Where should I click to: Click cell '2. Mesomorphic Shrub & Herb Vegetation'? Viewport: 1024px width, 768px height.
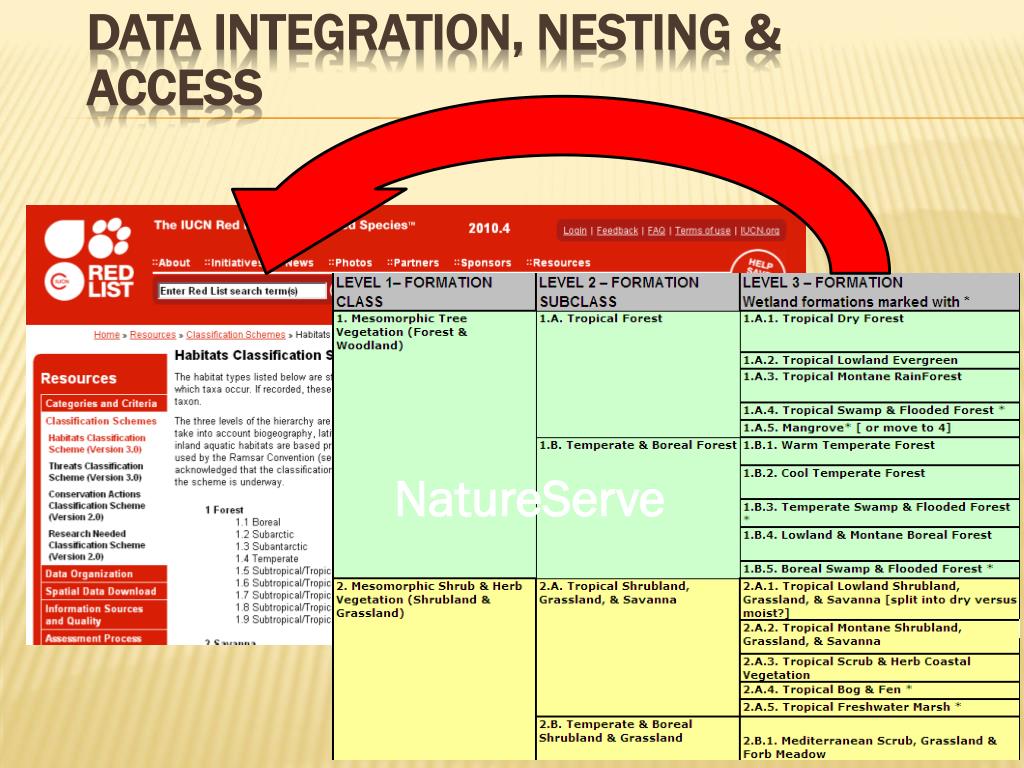pyautogui.click(x=434, y=669)
